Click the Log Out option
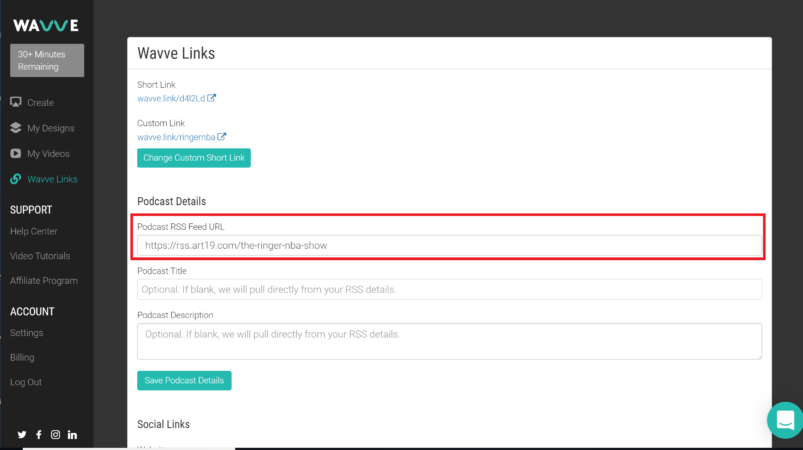 (x=26, y=382)
